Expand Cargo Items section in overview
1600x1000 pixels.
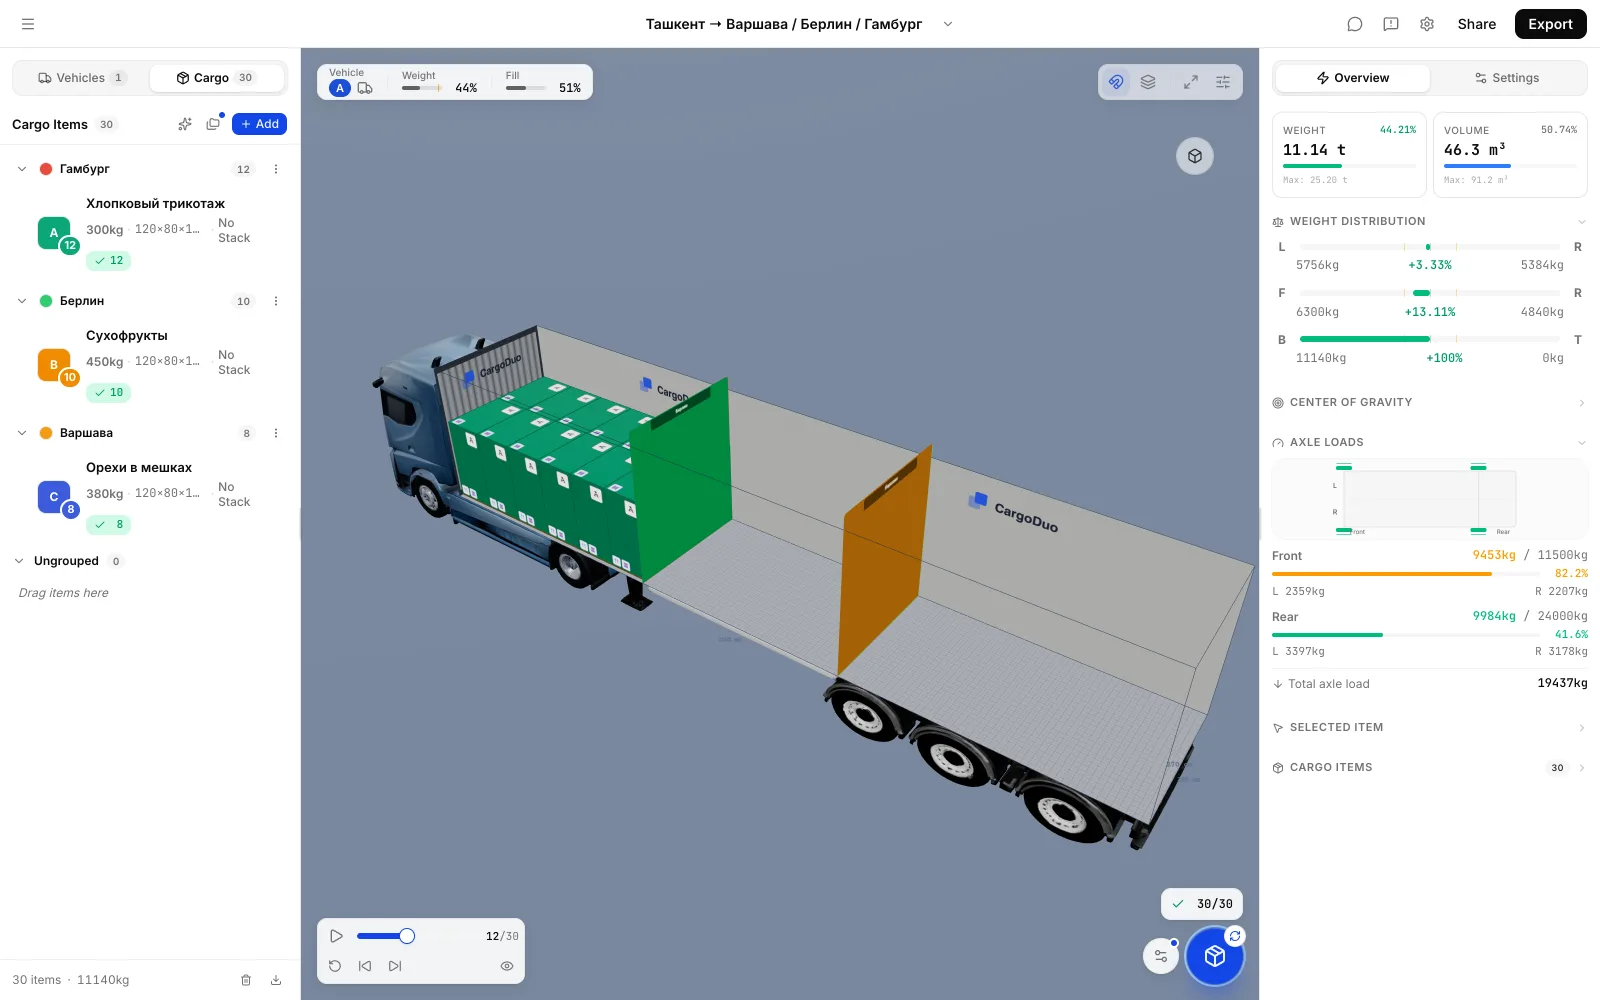[x=1581, y=768]
